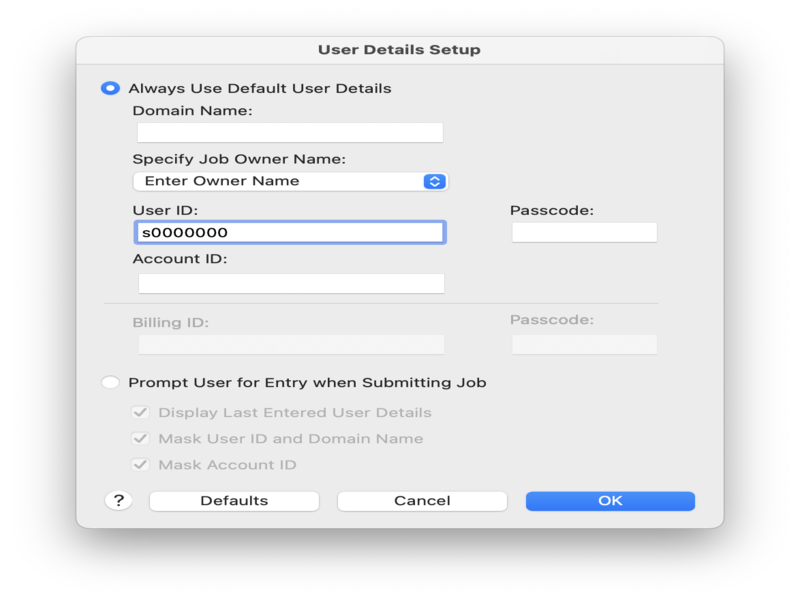
Task: Click the 'Billing ID:' label
Action: (x=170, y=322)
